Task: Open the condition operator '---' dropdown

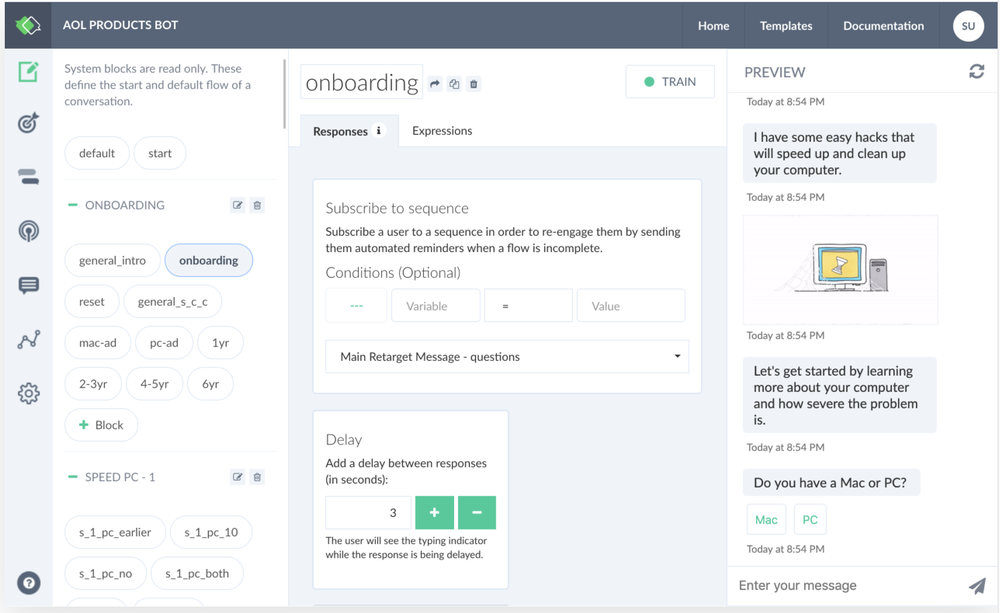Action: pyautogui.click(x=357, y=306)
